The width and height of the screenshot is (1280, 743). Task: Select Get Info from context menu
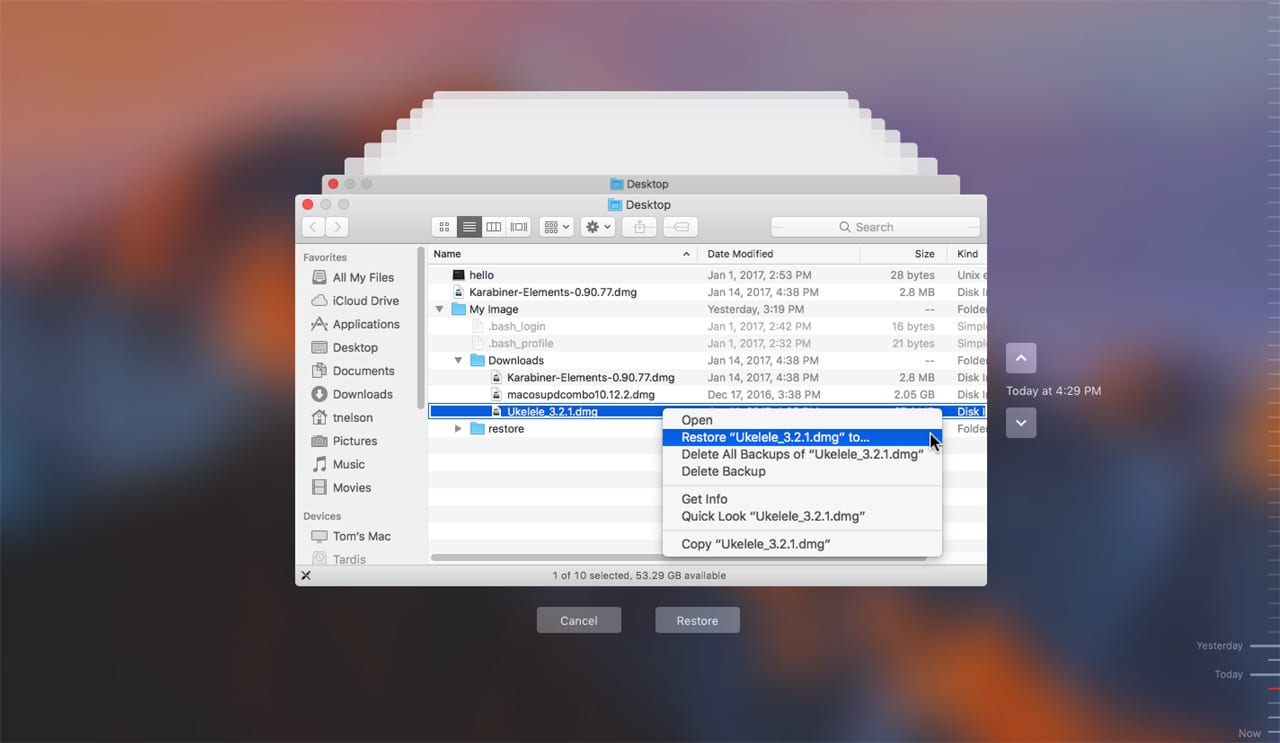[x=704, y=499]
